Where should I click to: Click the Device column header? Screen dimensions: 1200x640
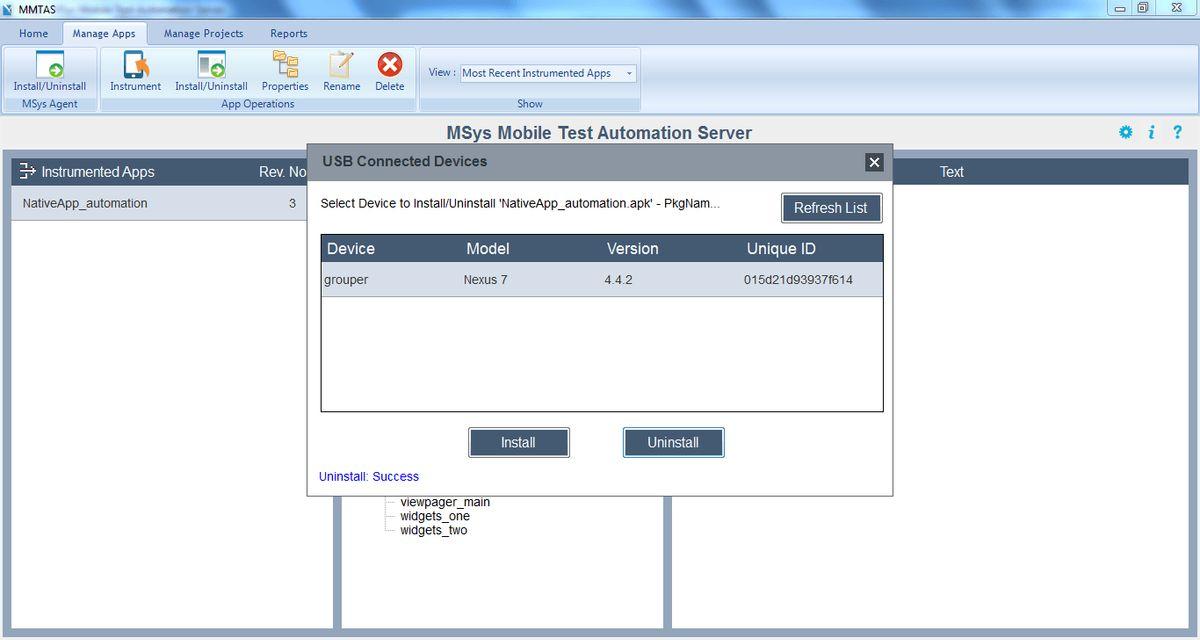(351, 249)
